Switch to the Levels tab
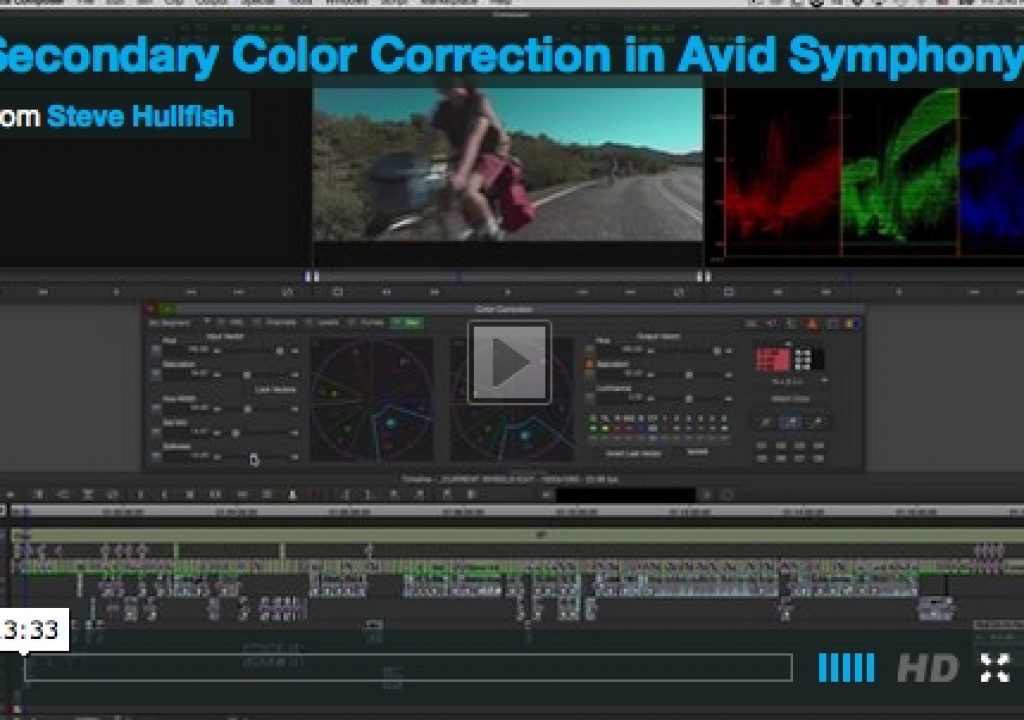This screenshot has height=720, width=1024. coord(324,323)
